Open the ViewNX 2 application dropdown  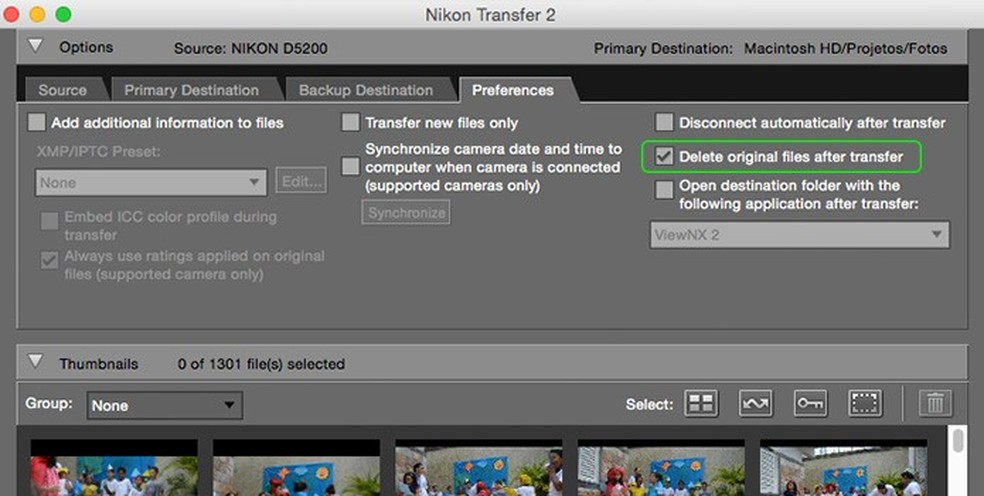[x=800, y=235]
